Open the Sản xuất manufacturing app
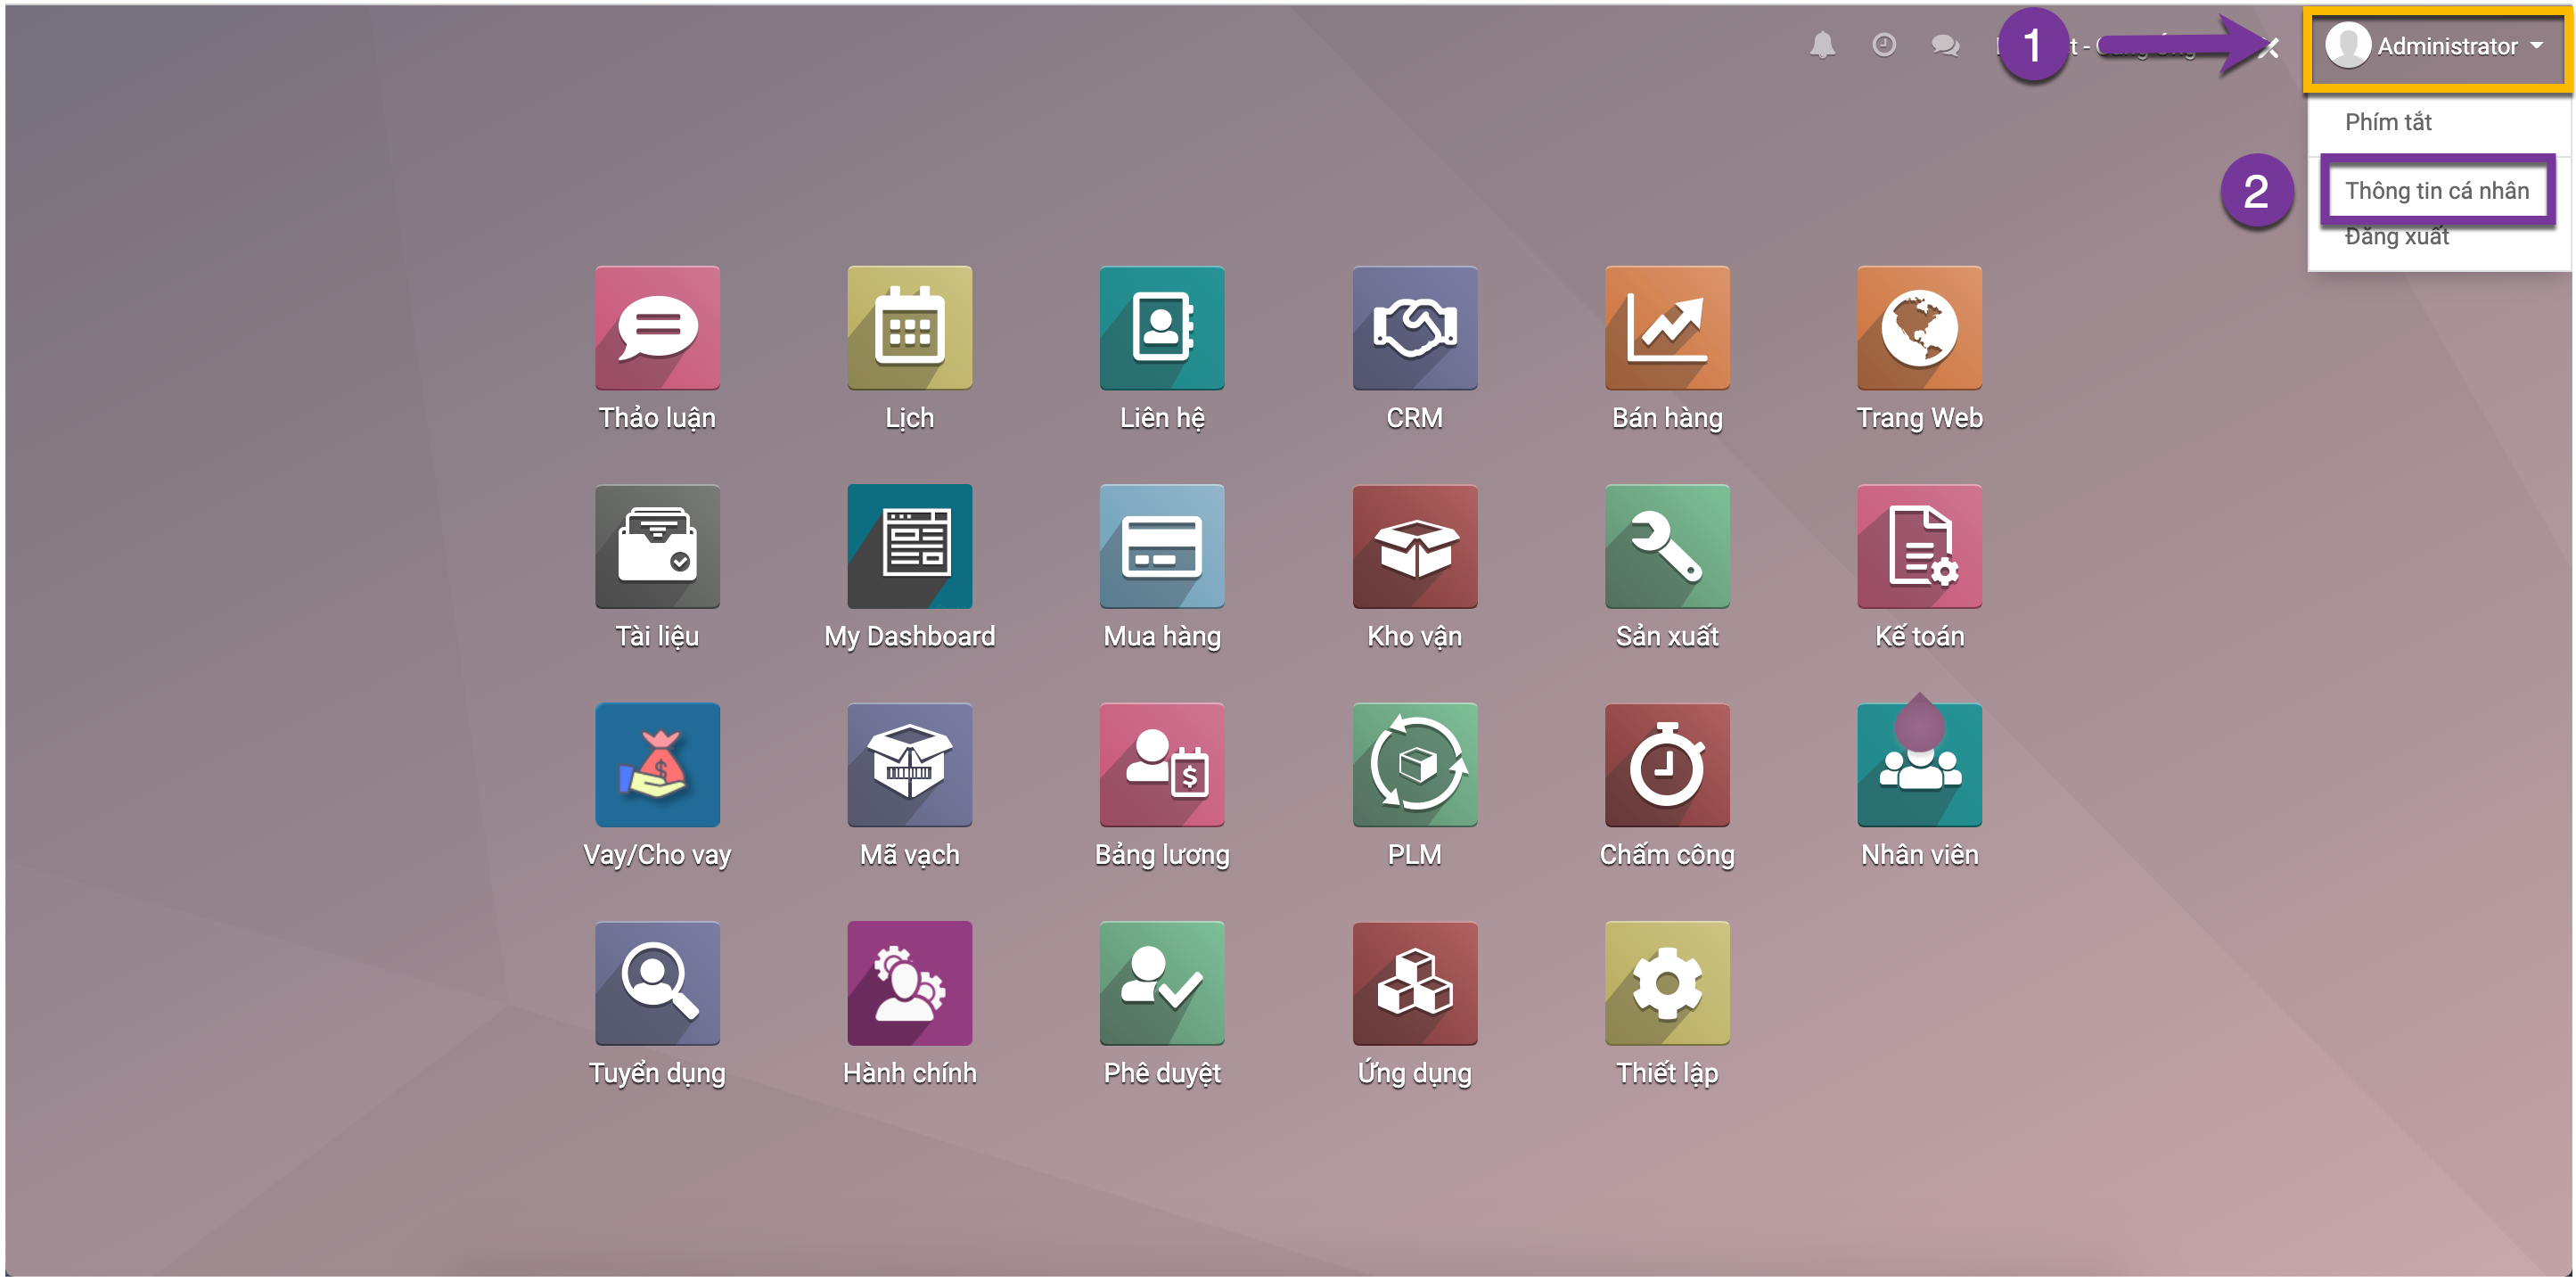Viewport: 2576px width, 1282px height. tap(1667, 546)
